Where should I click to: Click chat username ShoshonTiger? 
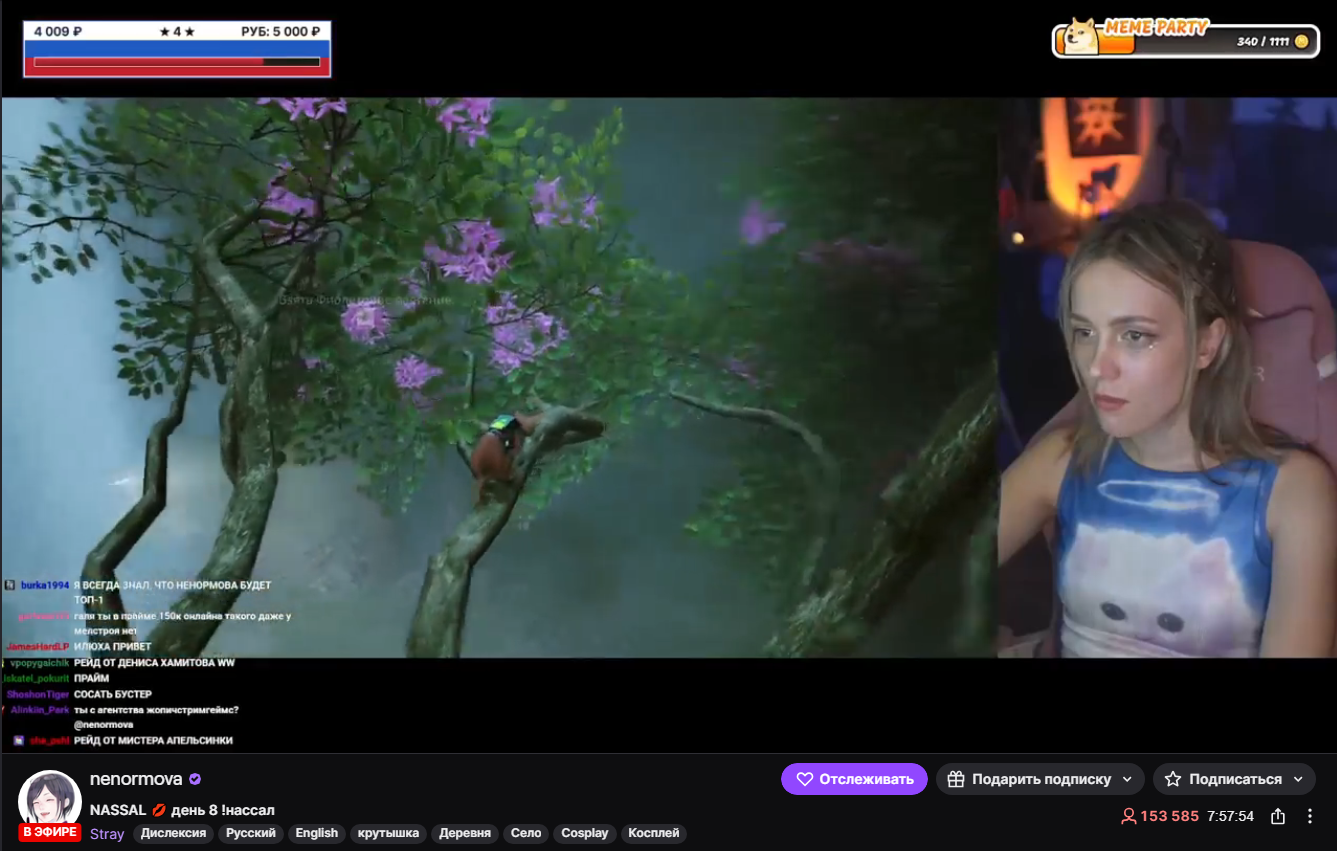coord(38,694)
